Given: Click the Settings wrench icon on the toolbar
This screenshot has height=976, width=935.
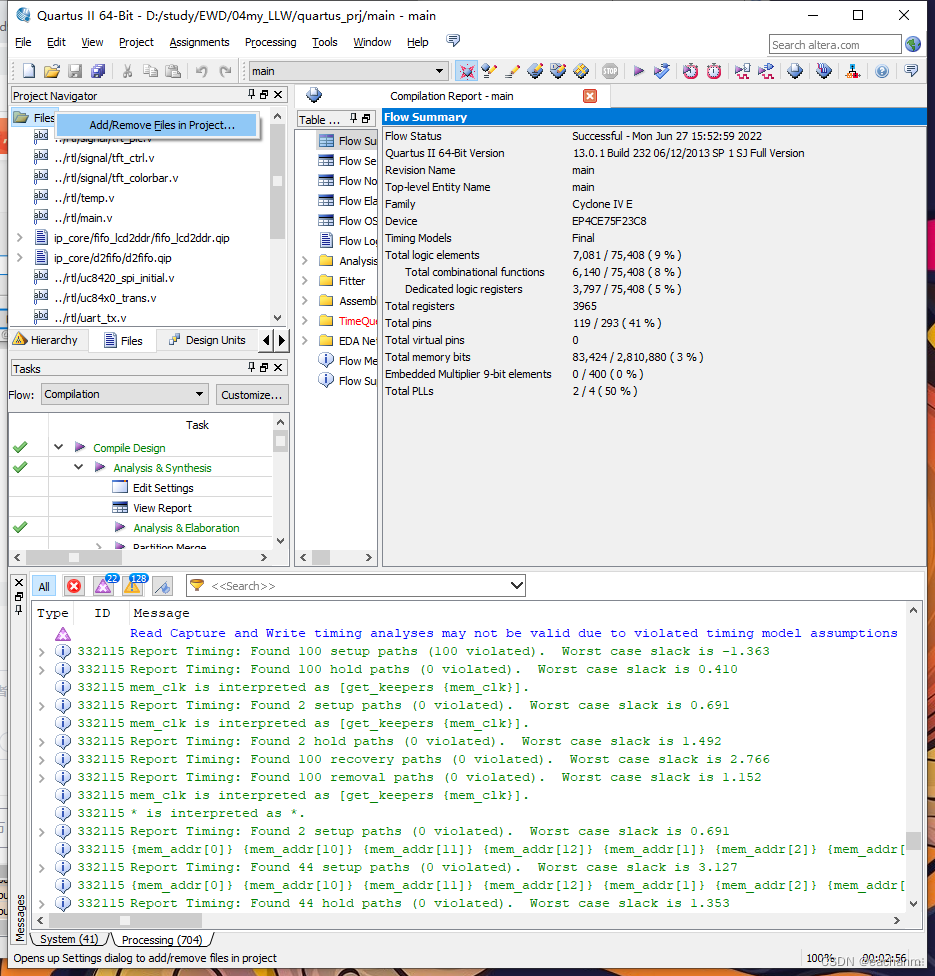Looking at the screenshot, I should 489,70.
